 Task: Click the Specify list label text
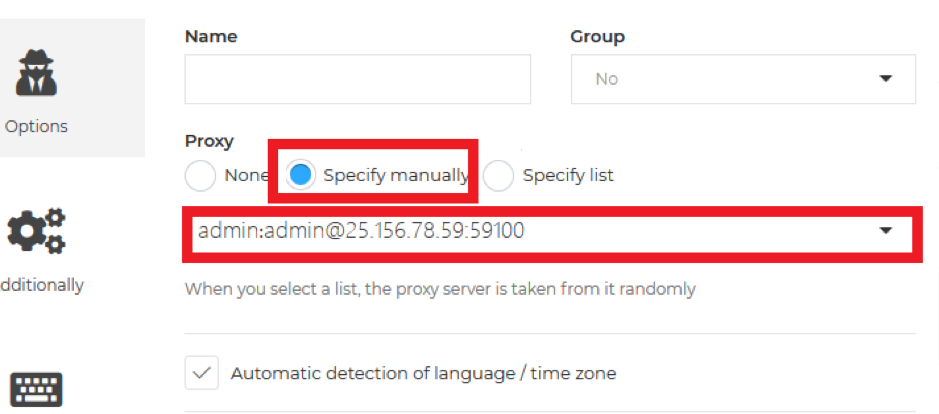568,176
